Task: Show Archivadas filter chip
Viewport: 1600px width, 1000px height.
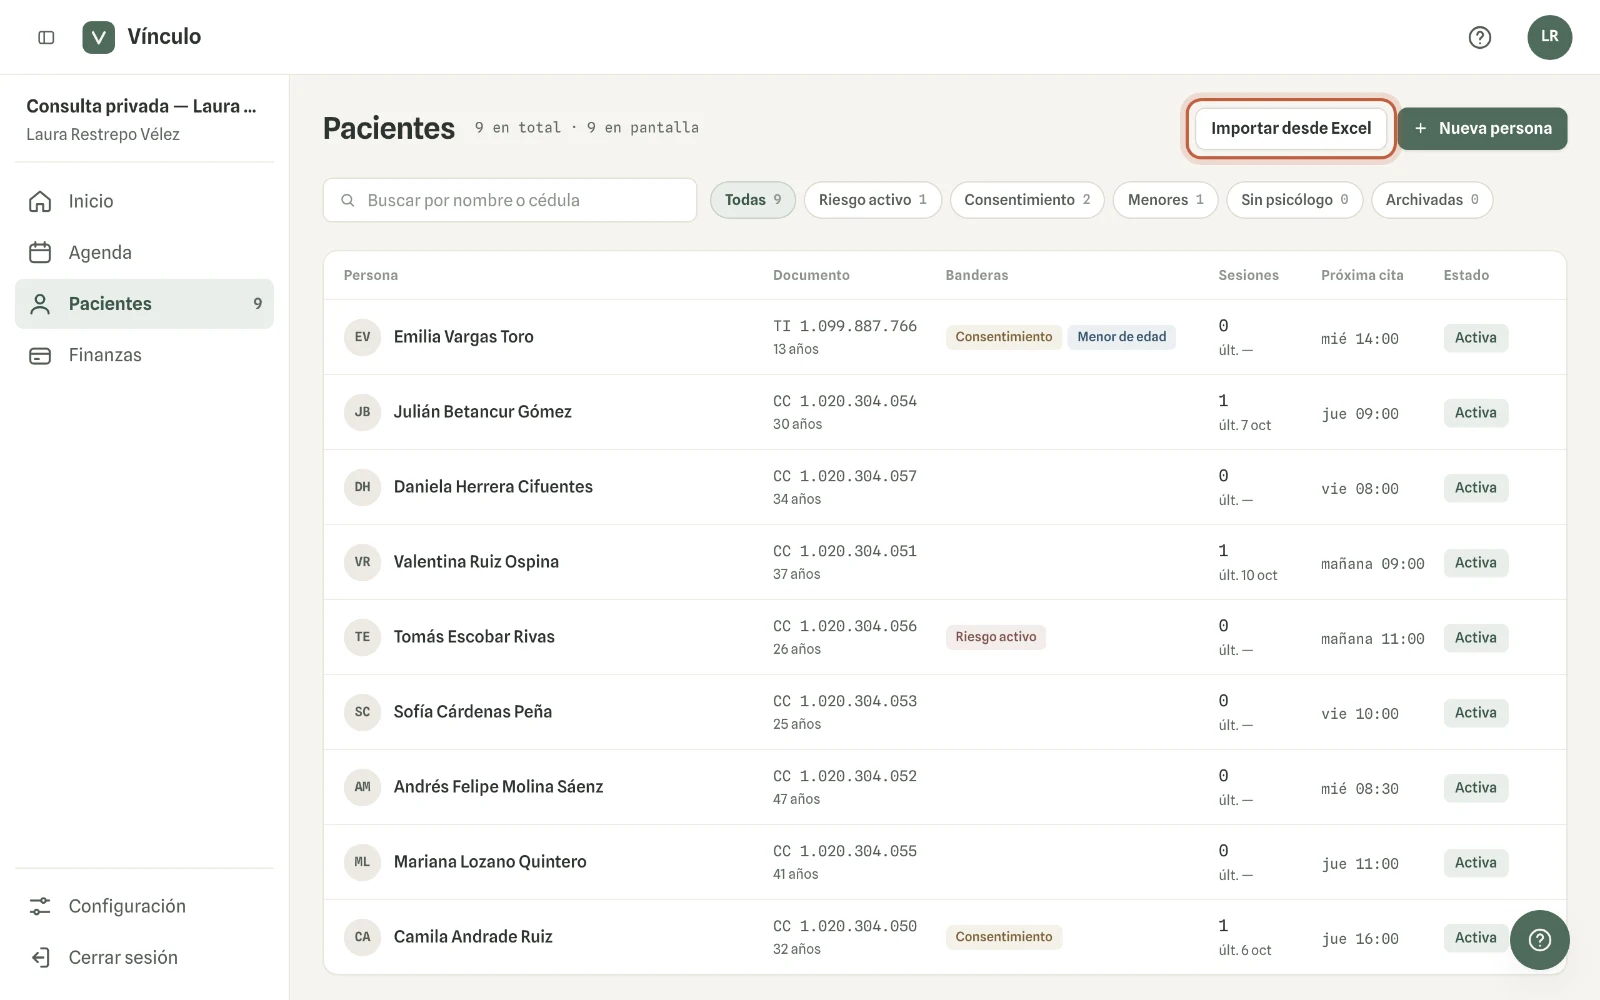Action: click(1432, 200)
